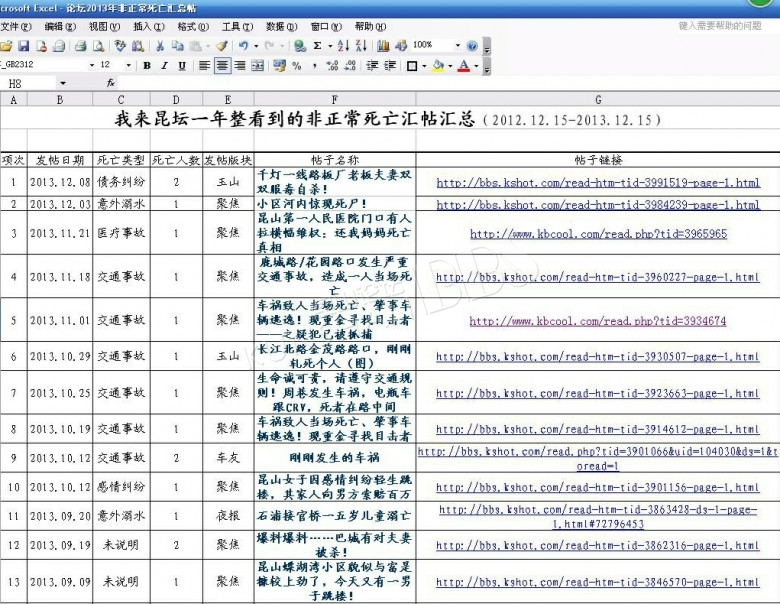Viewport: 780px width, 604px height.
Task: Open the Undo history dropdown arrow
Action: click(256, 46)
